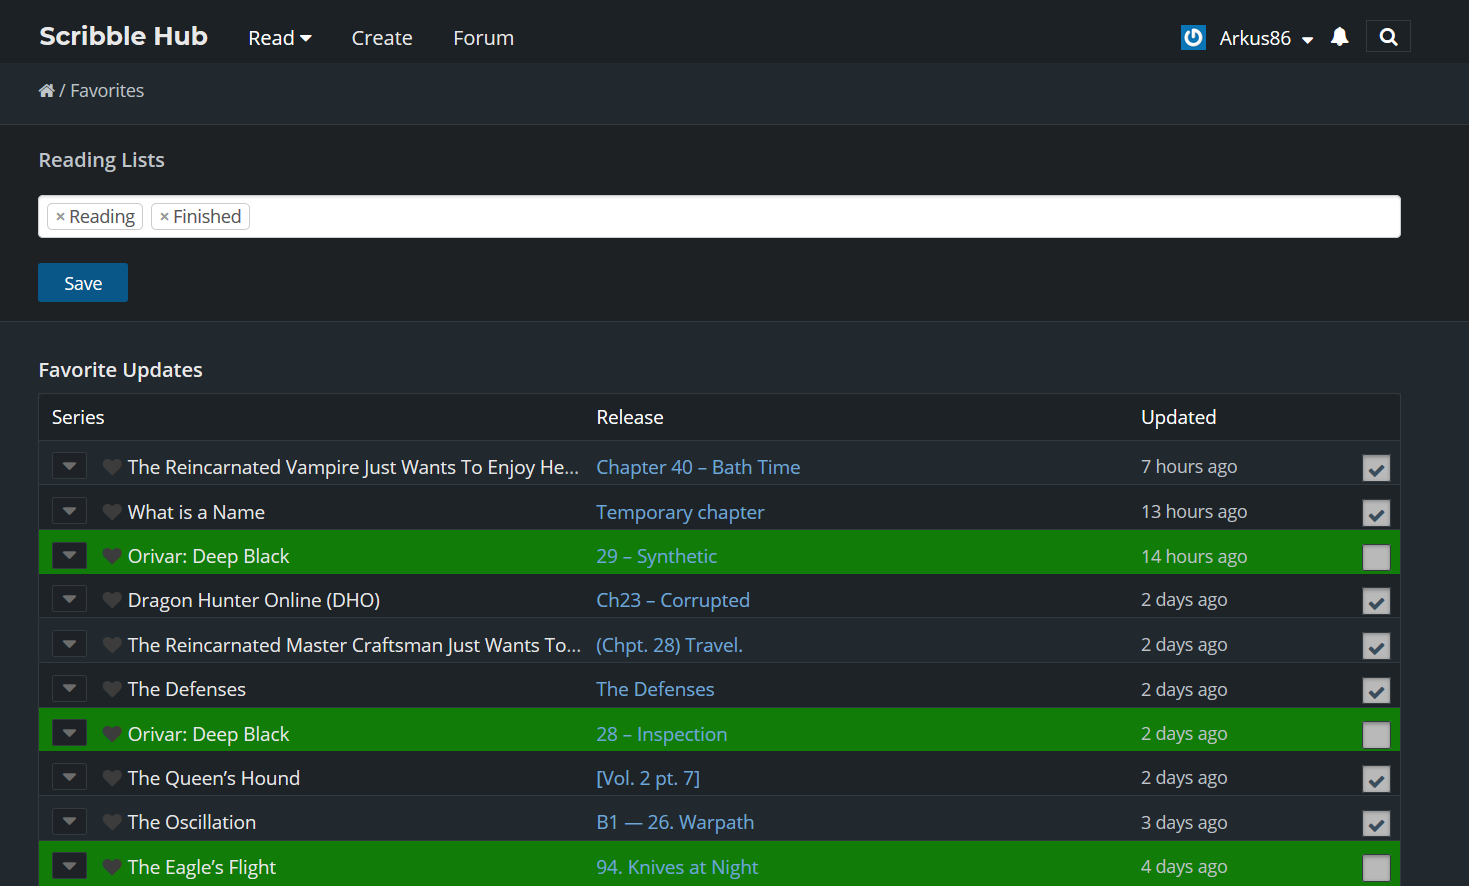Open row dropdown for The Reincarnated Vampire
The height and width of the screenshot is (886, 1469).
click(69, 467)
